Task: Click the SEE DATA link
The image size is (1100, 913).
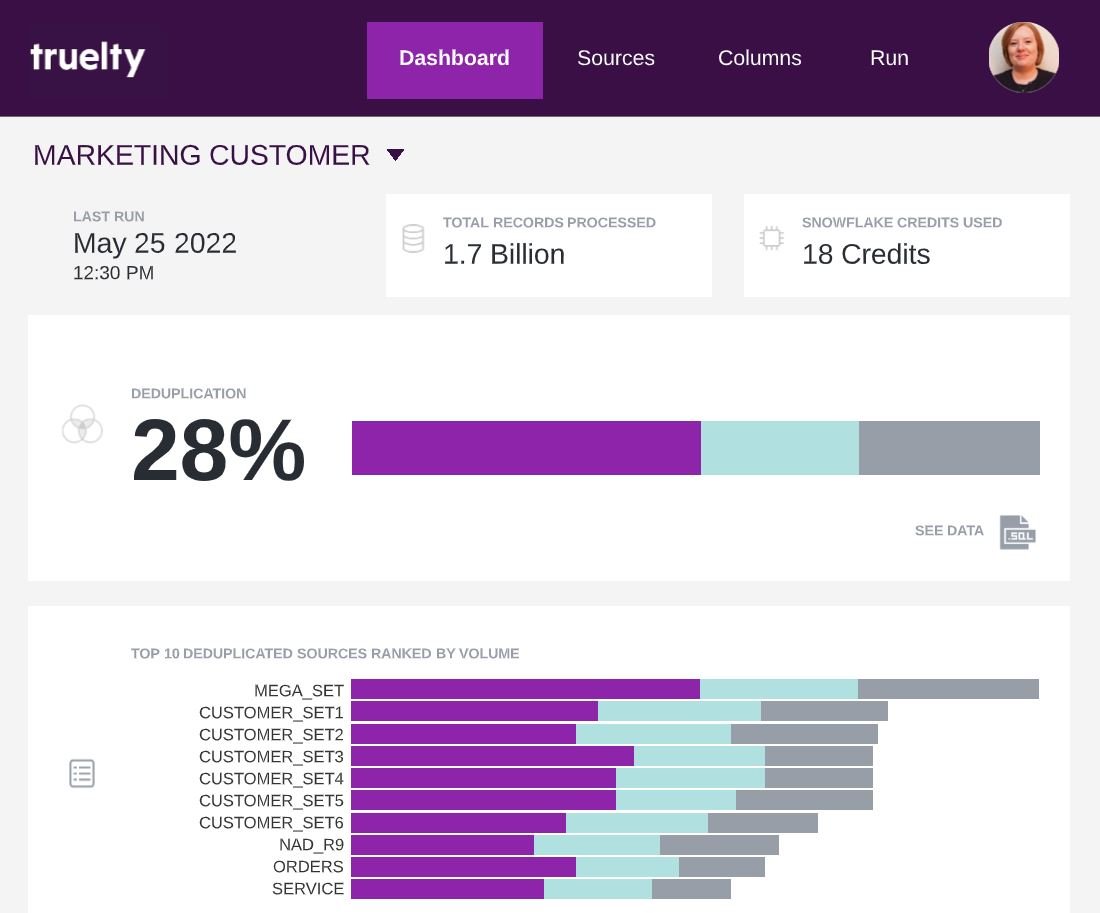Action: (948, 531)
